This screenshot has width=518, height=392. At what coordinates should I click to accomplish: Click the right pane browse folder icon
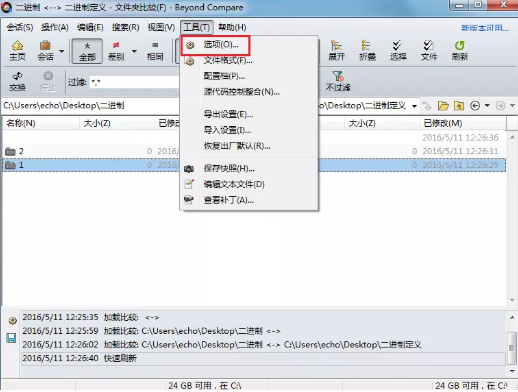point(443,106)
